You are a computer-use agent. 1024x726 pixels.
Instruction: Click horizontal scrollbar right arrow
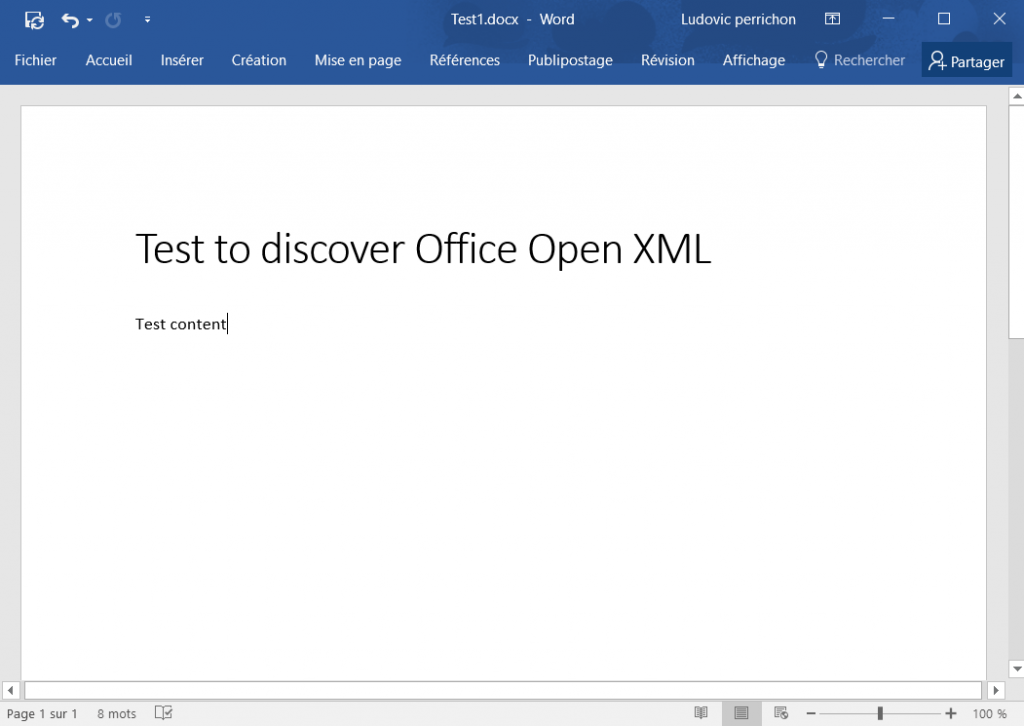tap(996, 690)
